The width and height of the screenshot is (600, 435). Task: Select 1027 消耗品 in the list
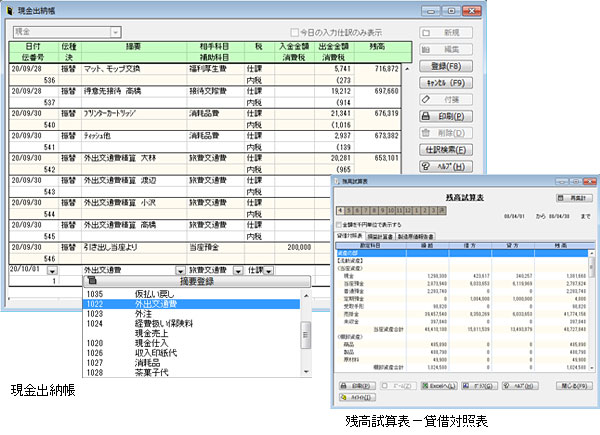point(191,363)
